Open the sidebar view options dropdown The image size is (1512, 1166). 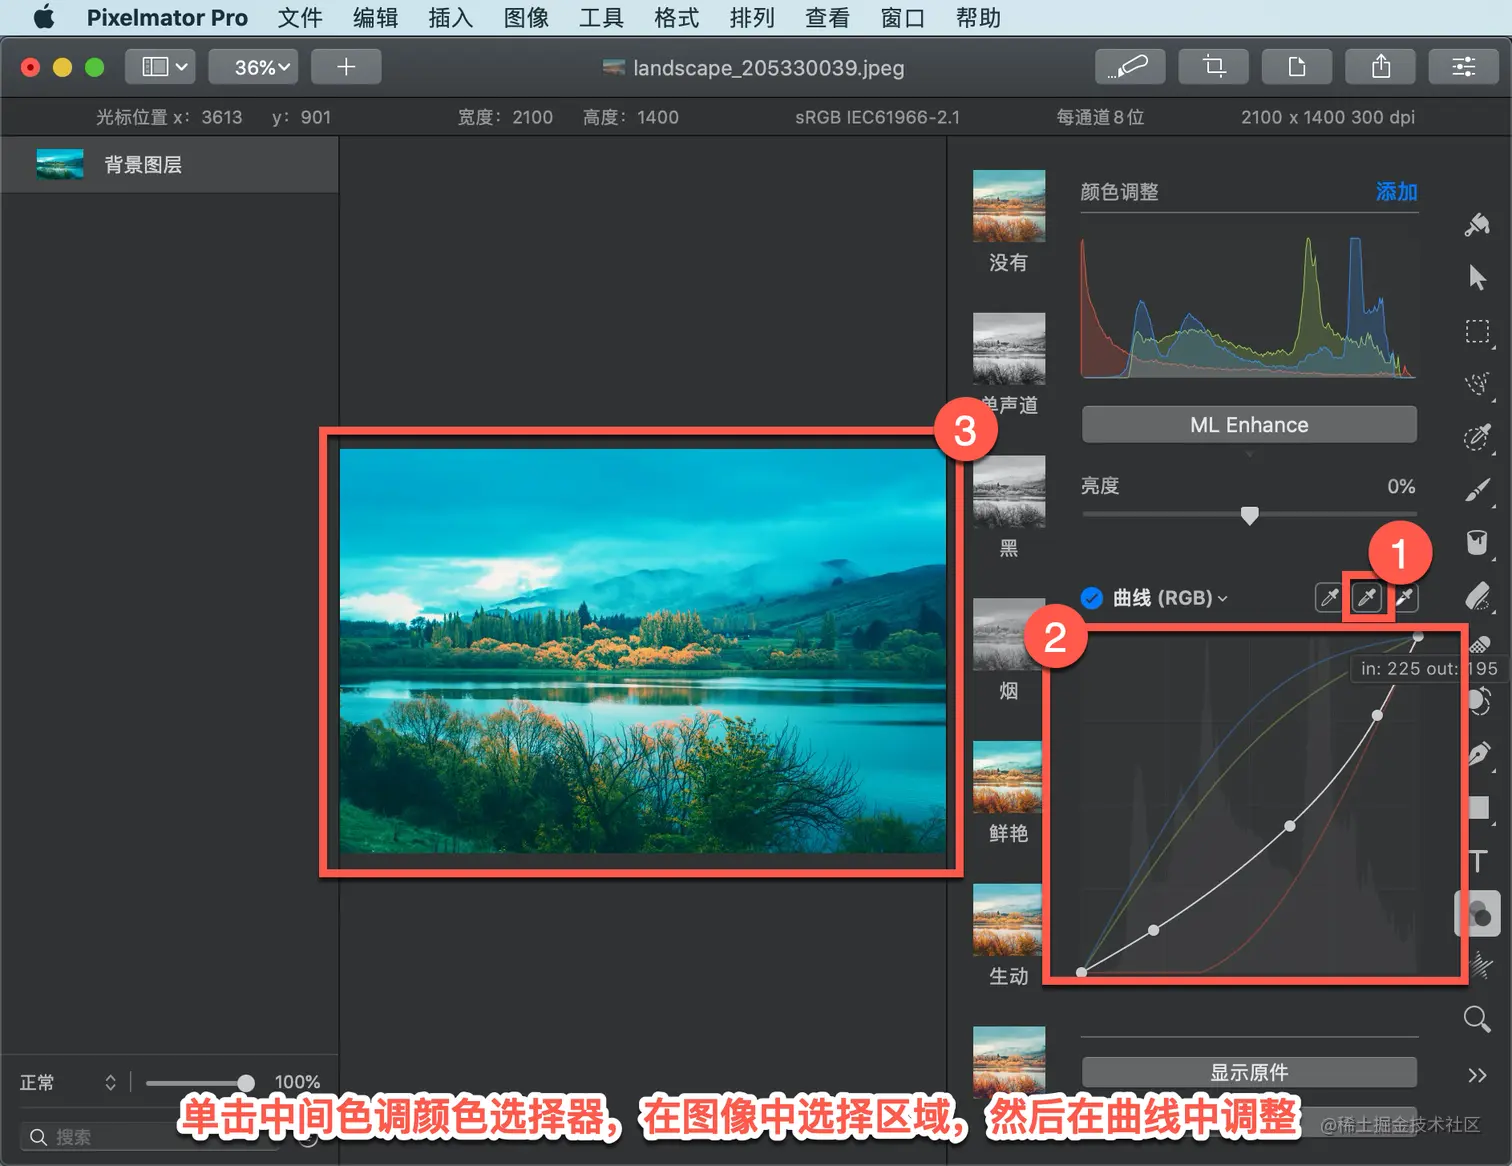(161, 67)
